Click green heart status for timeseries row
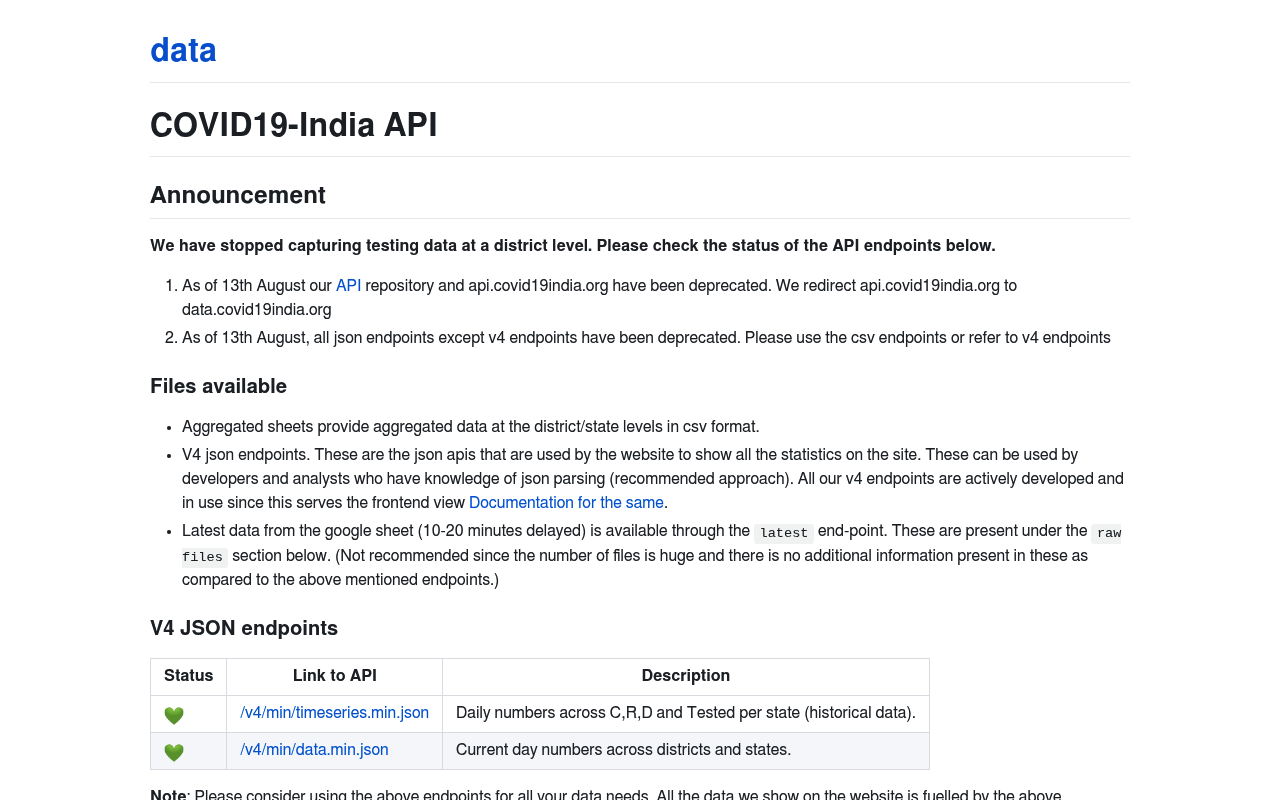This screenshot has height=800, width=1280. tap(174, 715)
